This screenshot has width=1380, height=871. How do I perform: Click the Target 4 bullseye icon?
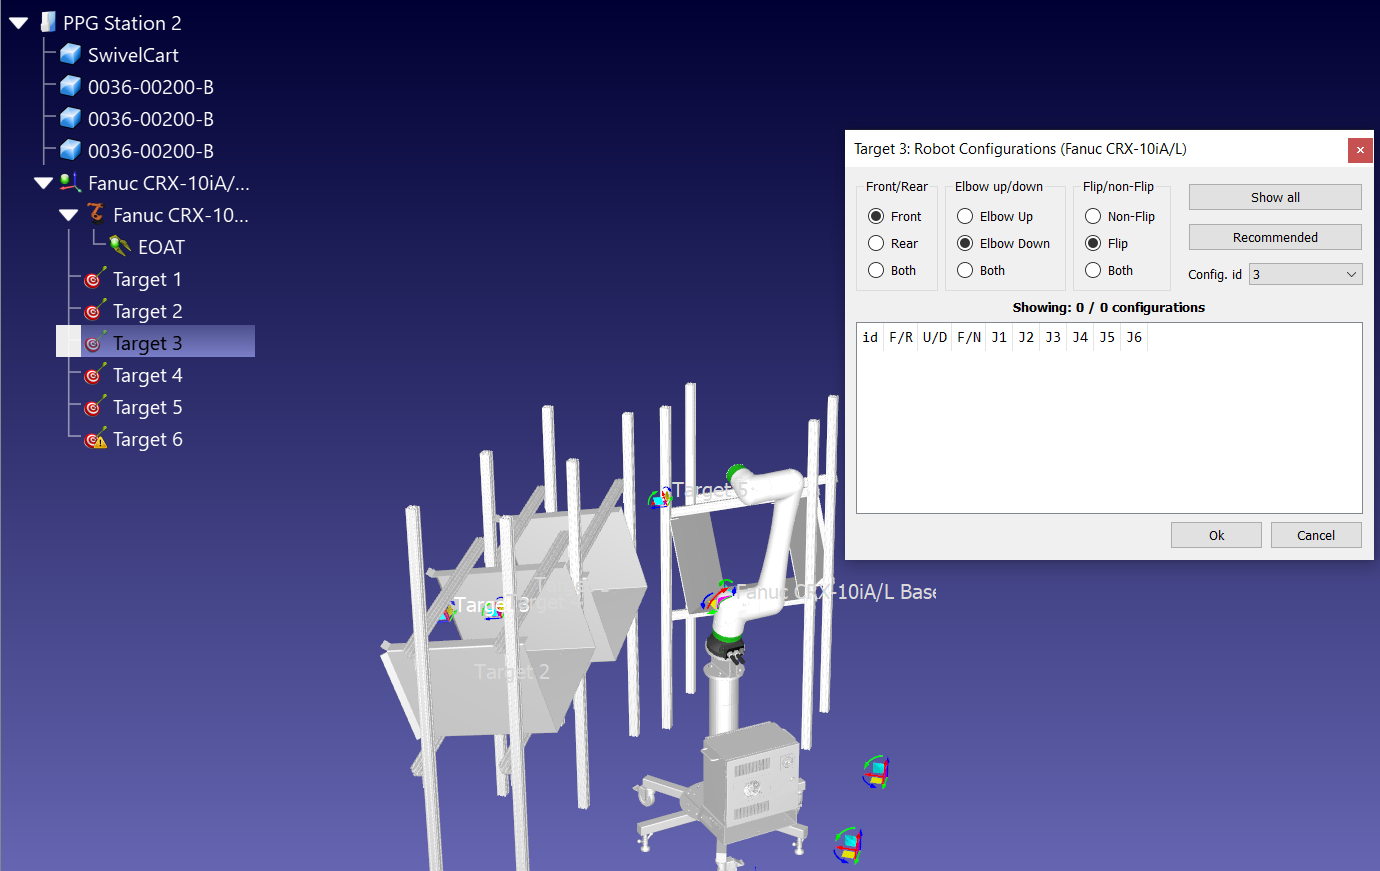[x=95, y=375]
